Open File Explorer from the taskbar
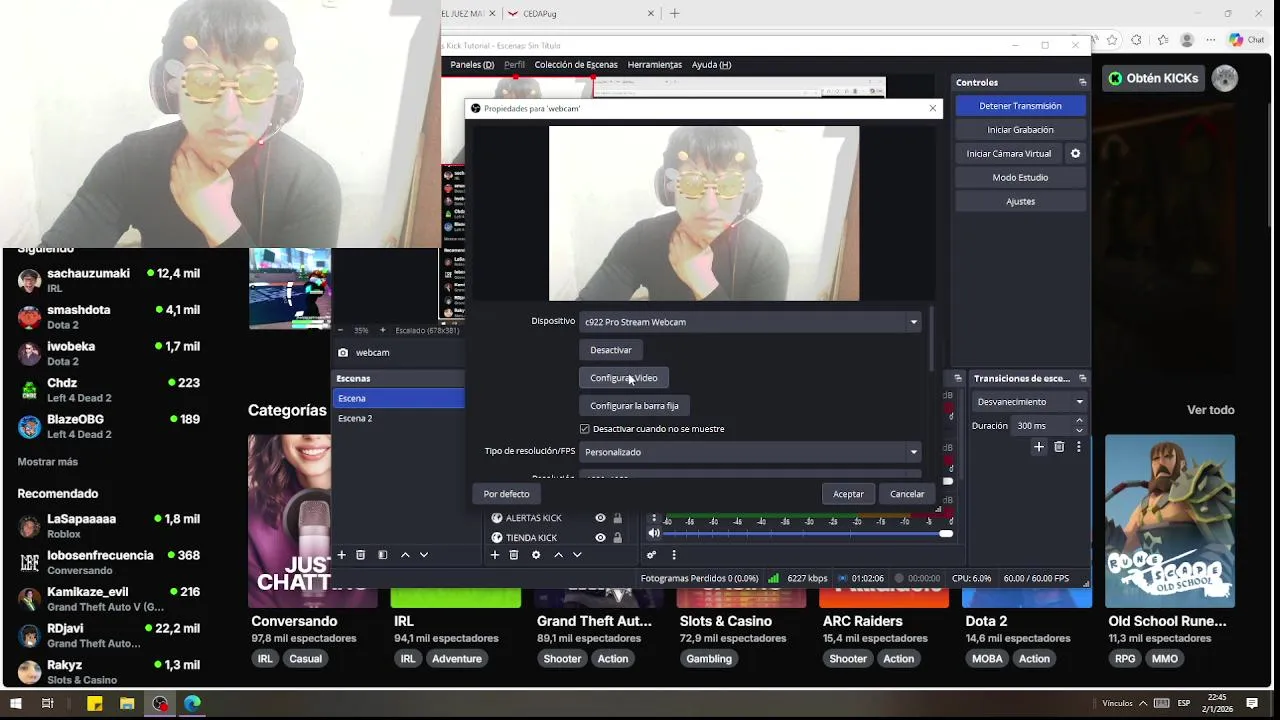The image size is (1280, 720). pyautogui.click(x=127, y=704)
